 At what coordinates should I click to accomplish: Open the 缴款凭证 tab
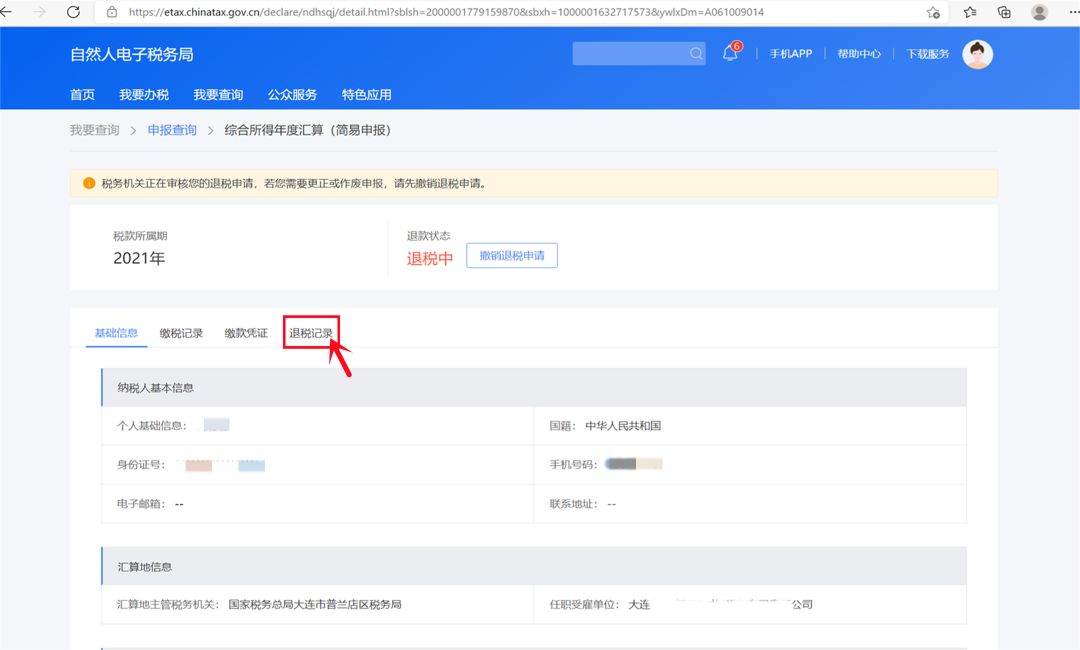245,332
